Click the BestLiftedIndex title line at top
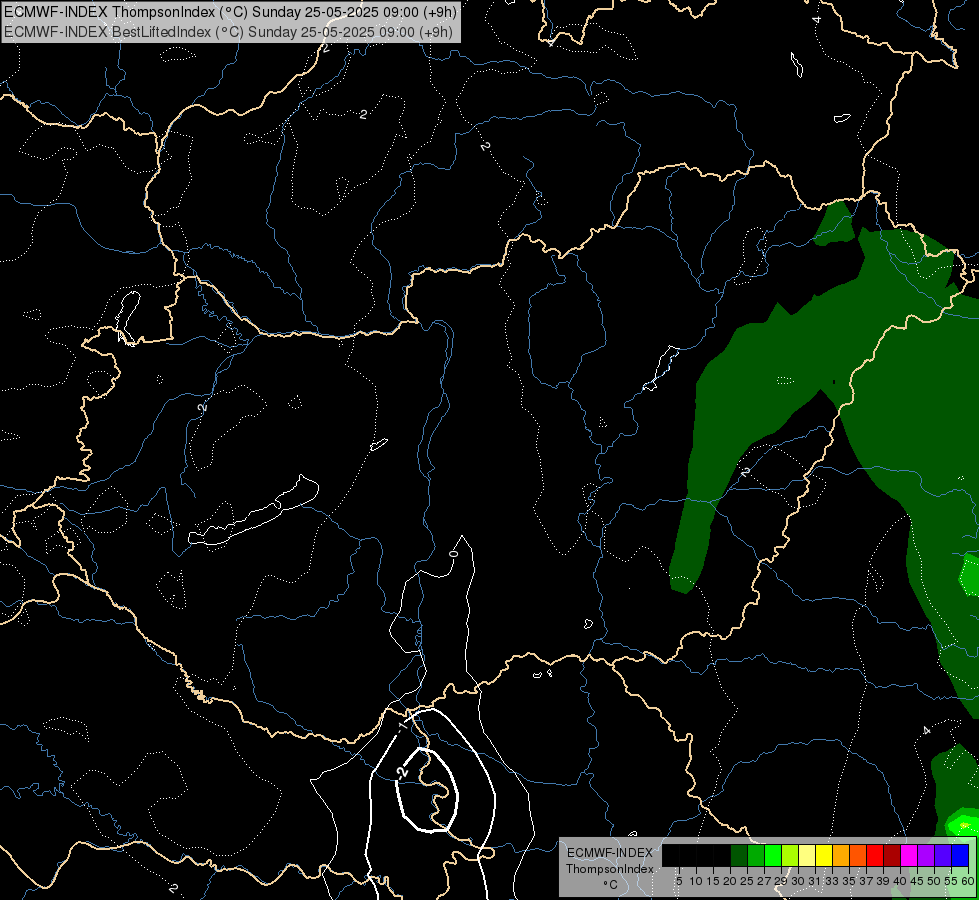This screenshot has height=900, width=979. (229, 32)
